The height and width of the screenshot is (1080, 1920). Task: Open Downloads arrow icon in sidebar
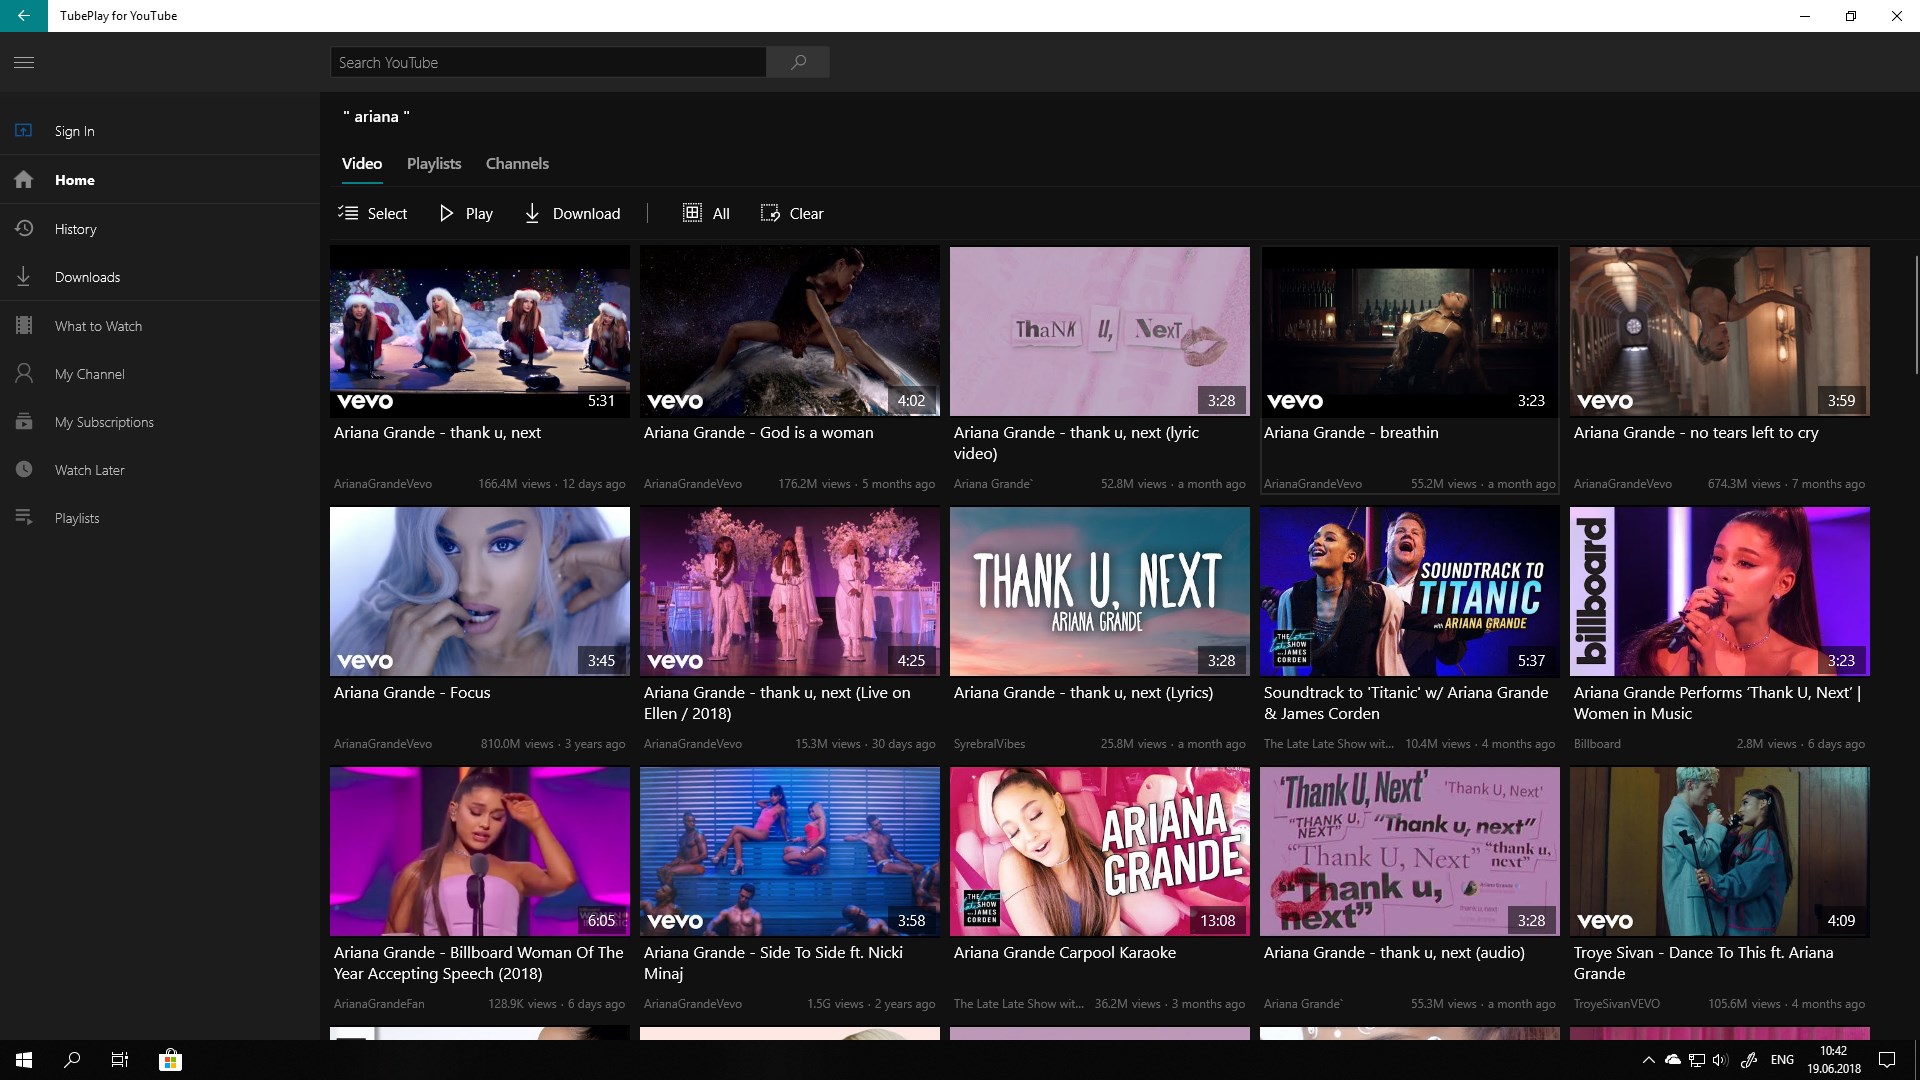pos(24,277)
